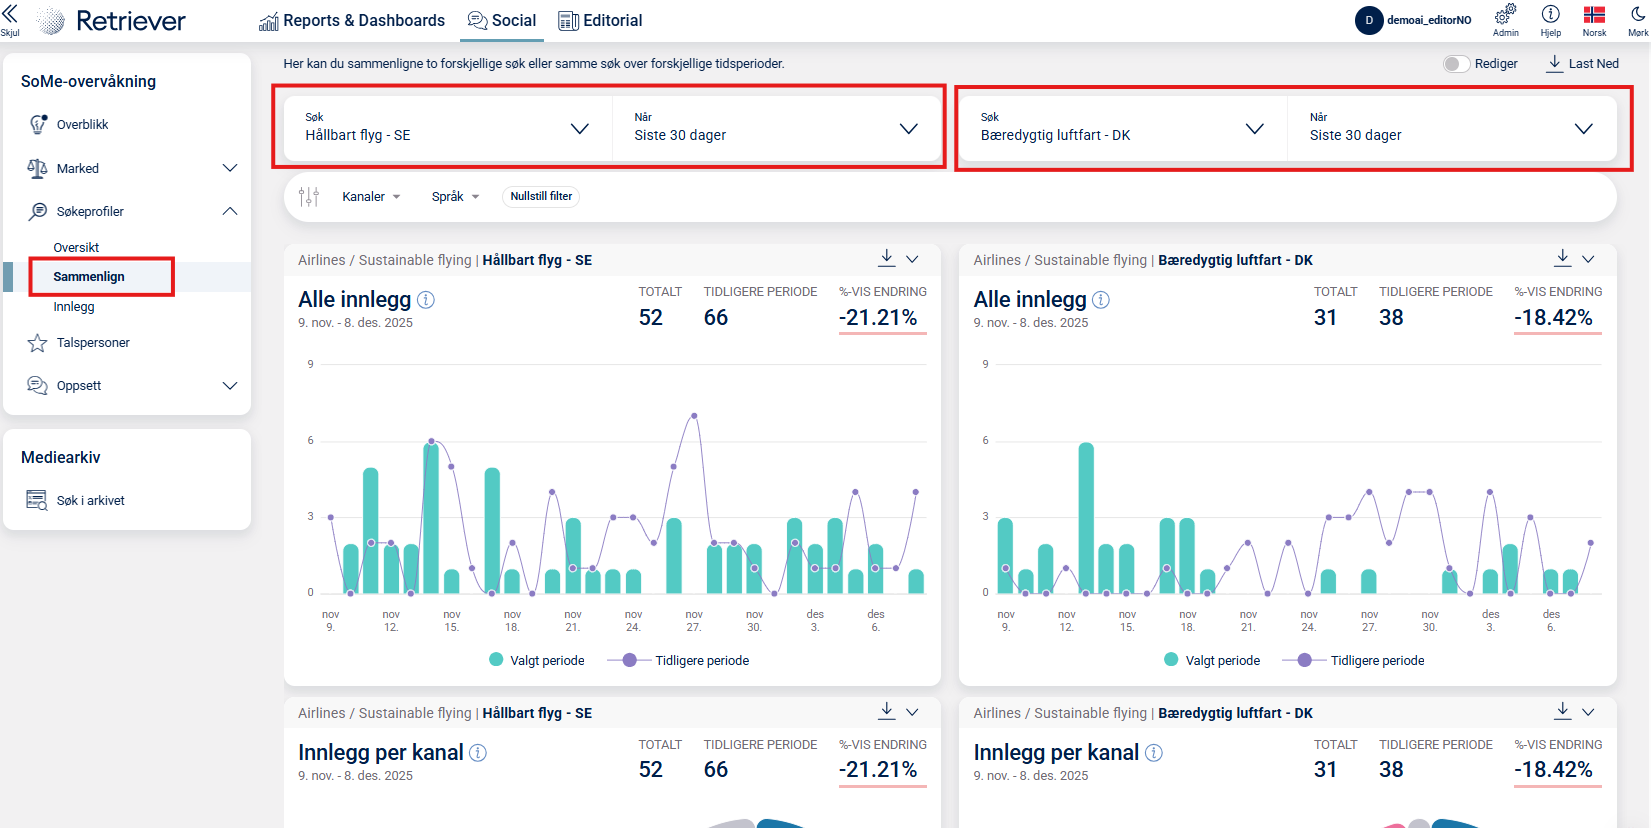Open the Hjelp info icon
The image size is (1651, 828).
pos(1550,14)
